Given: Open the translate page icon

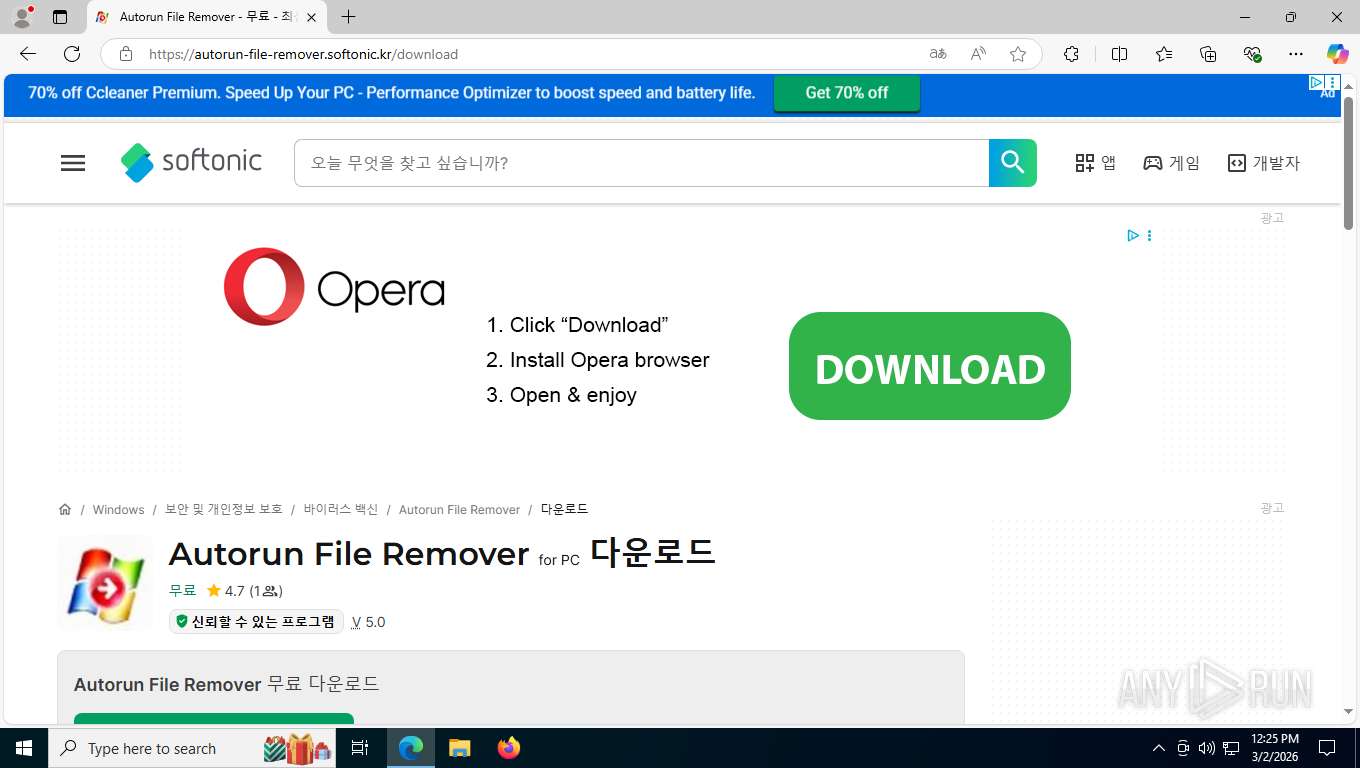Looking at the screenshot, I should [938, 54].
